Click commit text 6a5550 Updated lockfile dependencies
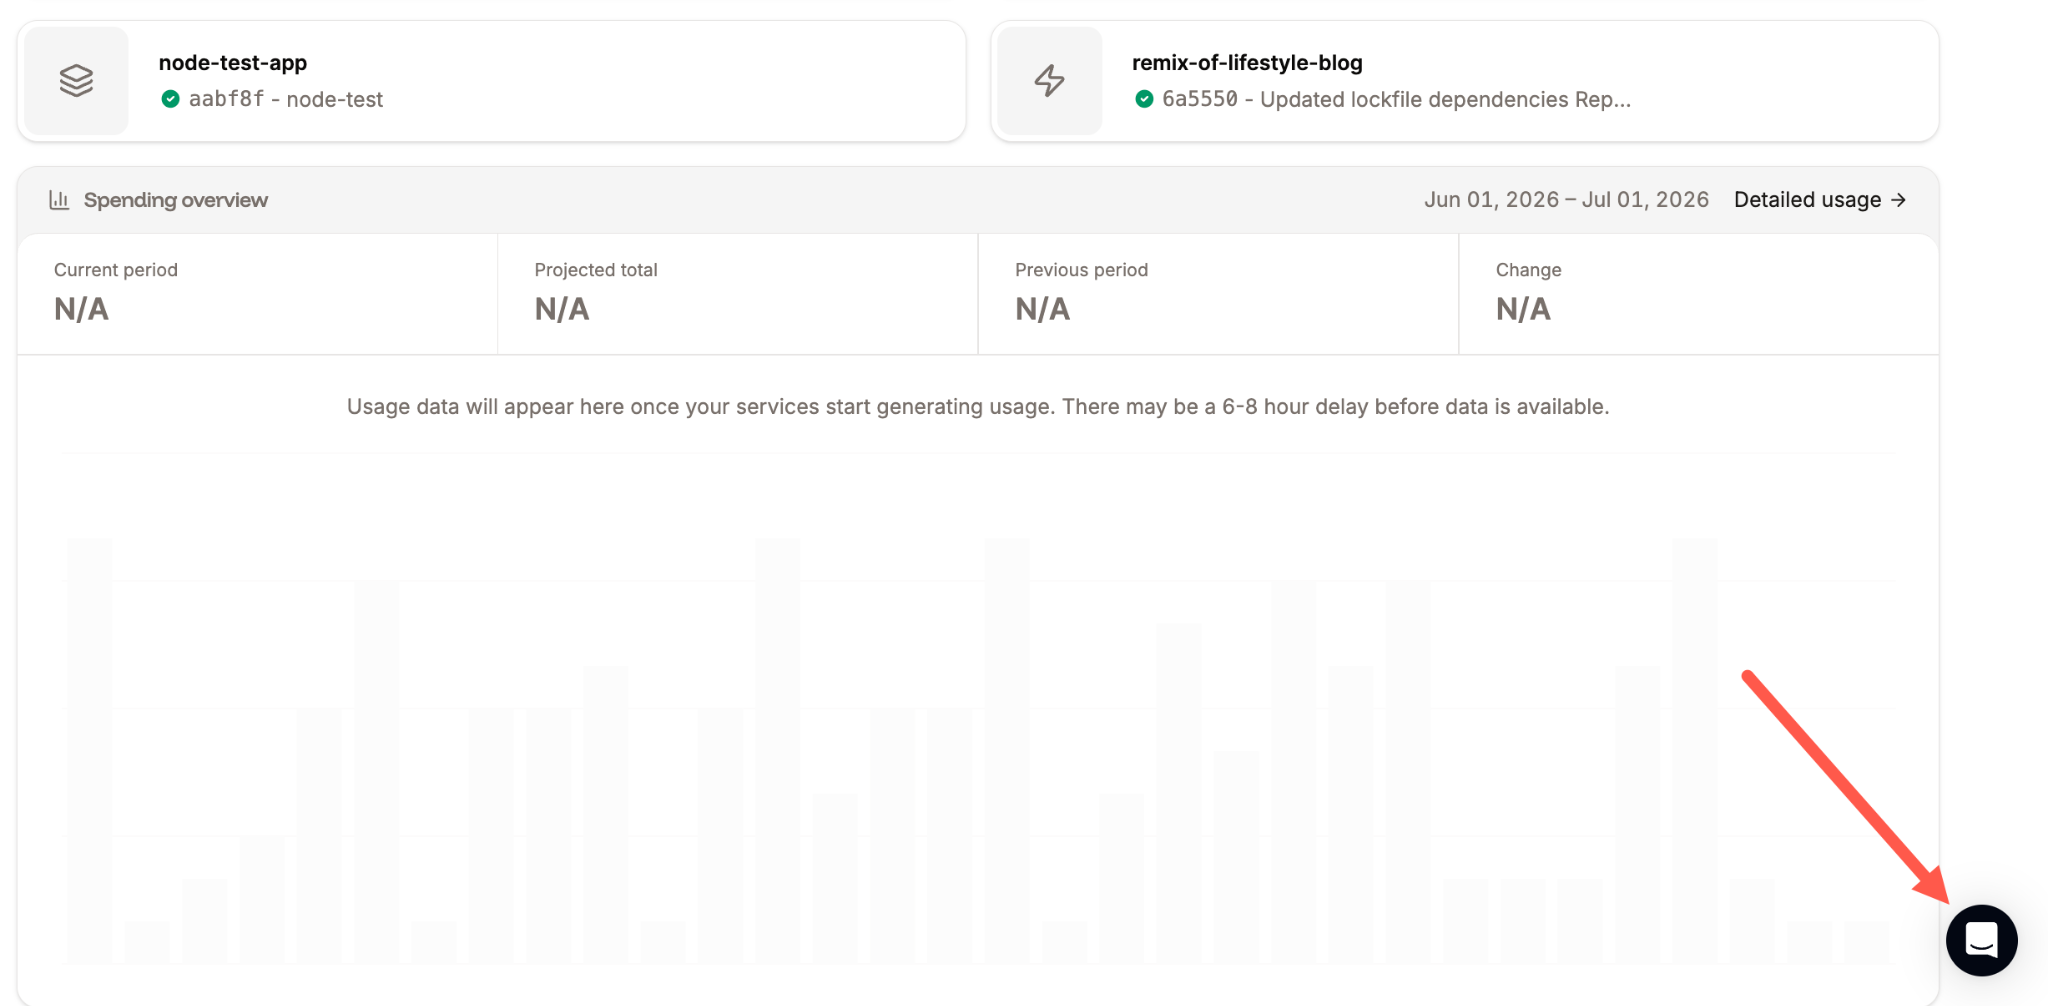This screenshot has height=1006, width=2048. (1396, 99)
